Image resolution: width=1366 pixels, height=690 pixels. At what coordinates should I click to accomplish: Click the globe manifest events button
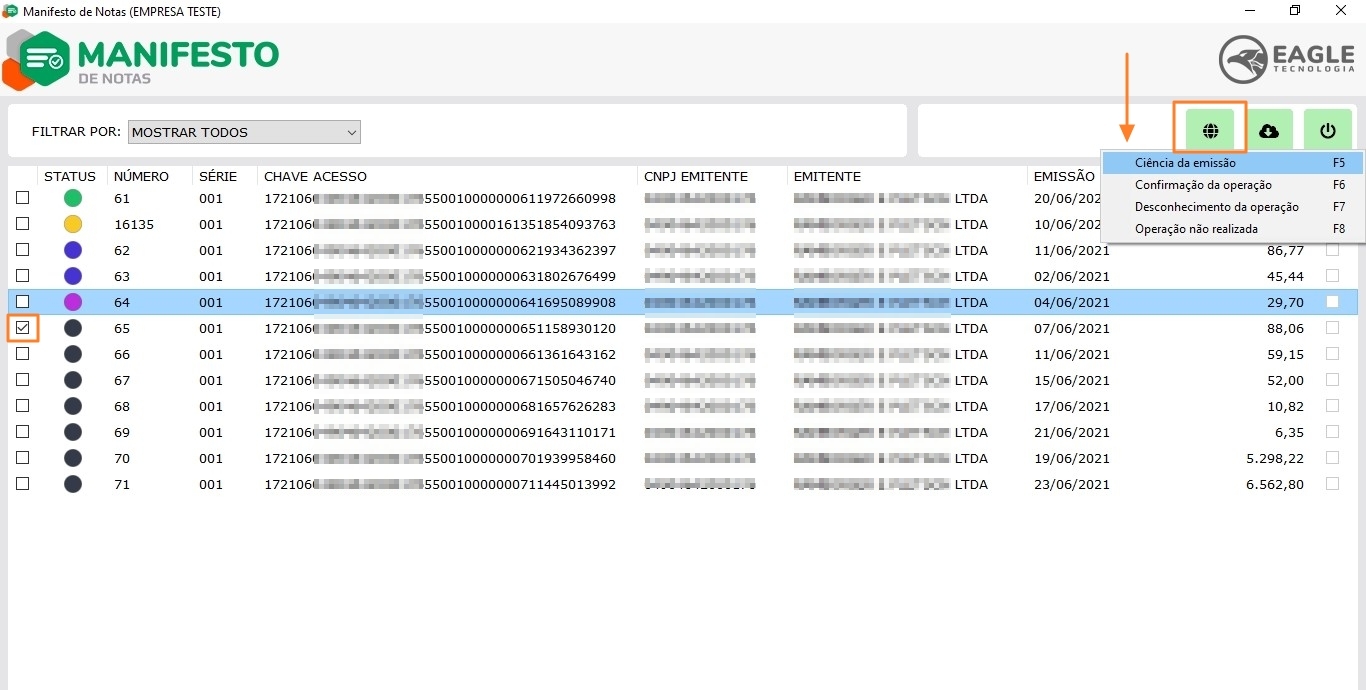tap(1210, 131)
